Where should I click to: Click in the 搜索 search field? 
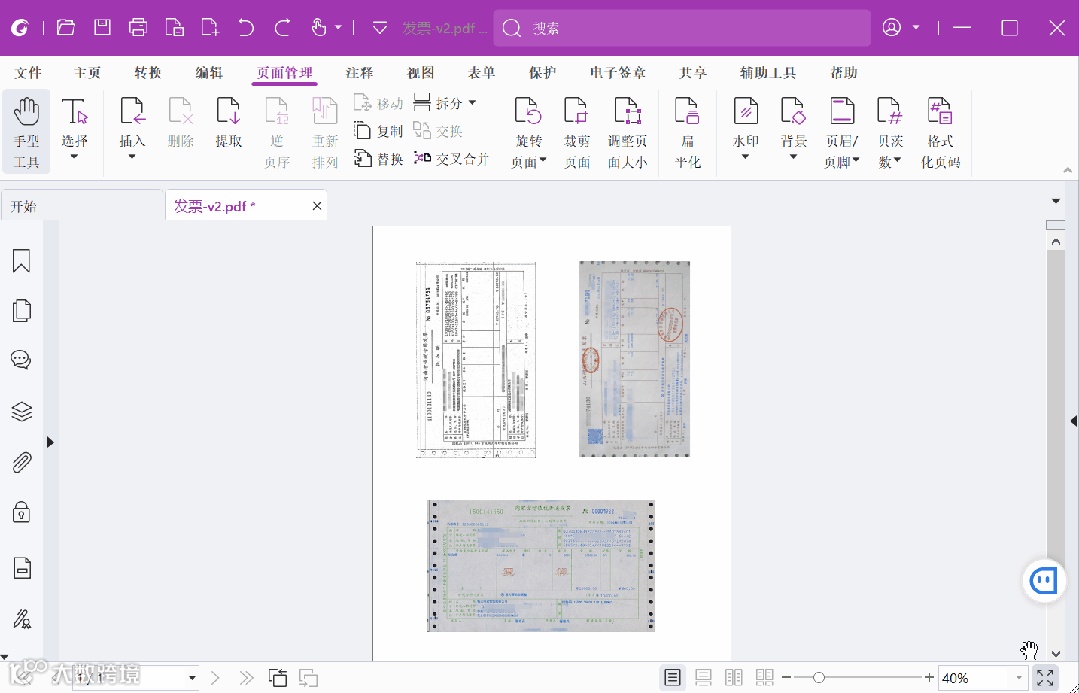[681, 28]
